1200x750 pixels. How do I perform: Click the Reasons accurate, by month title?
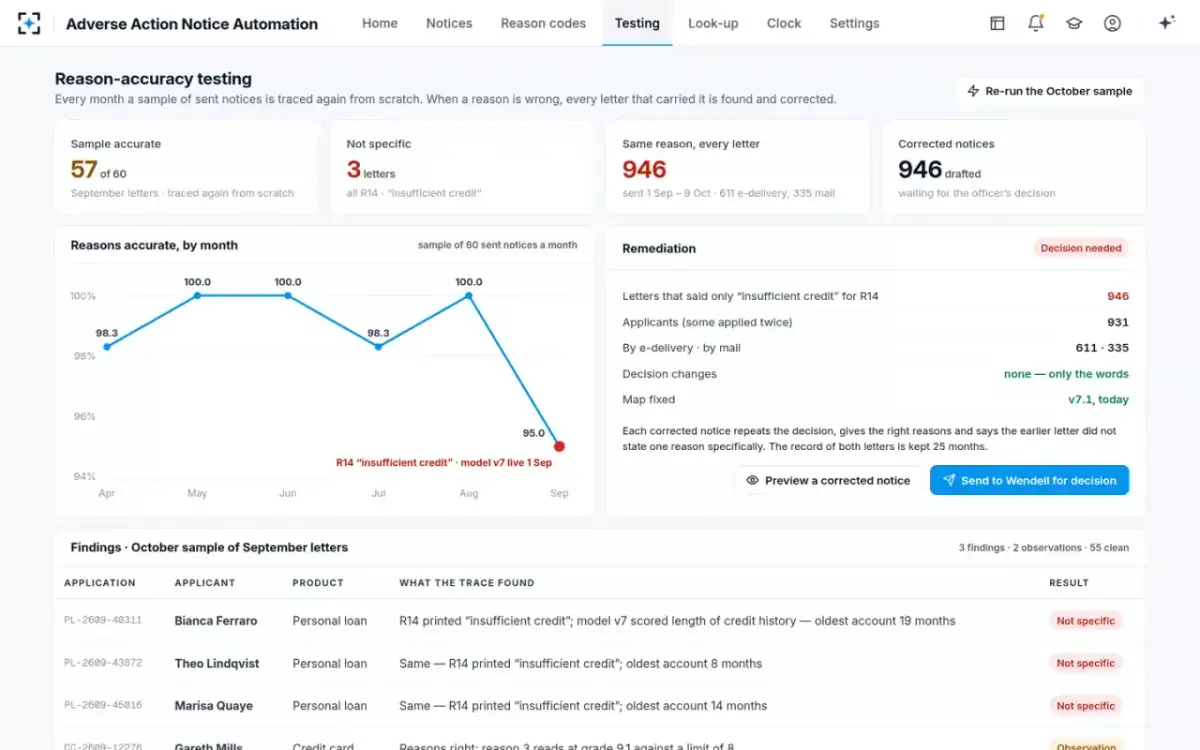154,245
